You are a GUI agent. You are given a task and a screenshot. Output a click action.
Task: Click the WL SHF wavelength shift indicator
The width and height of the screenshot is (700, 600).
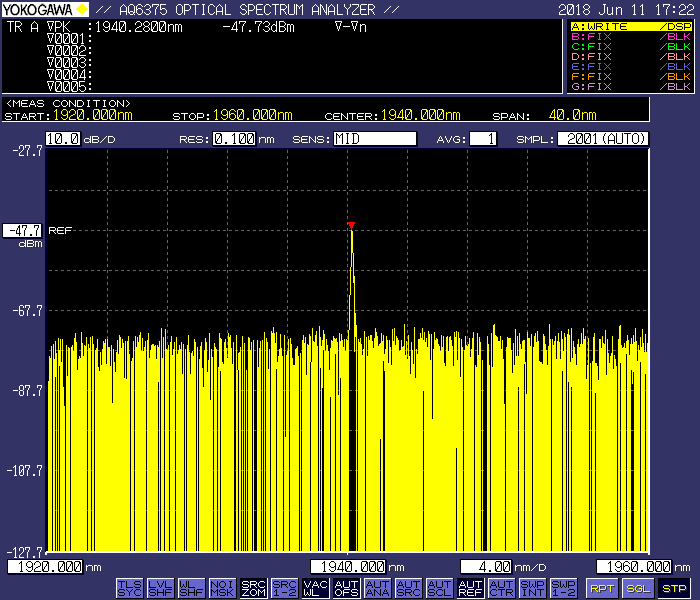click(191, 587)
